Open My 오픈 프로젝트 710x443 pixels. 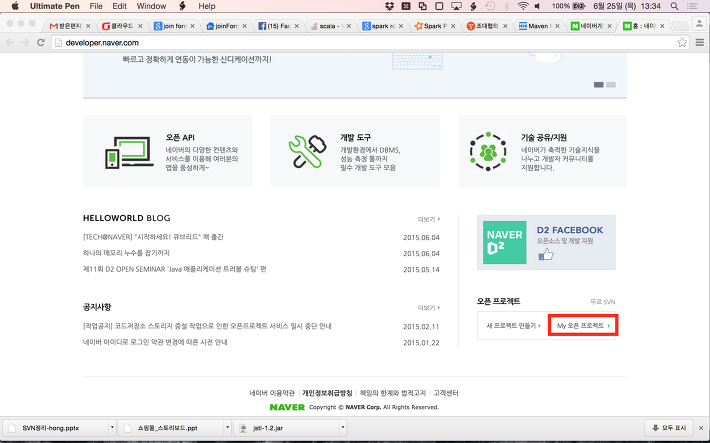583,326
